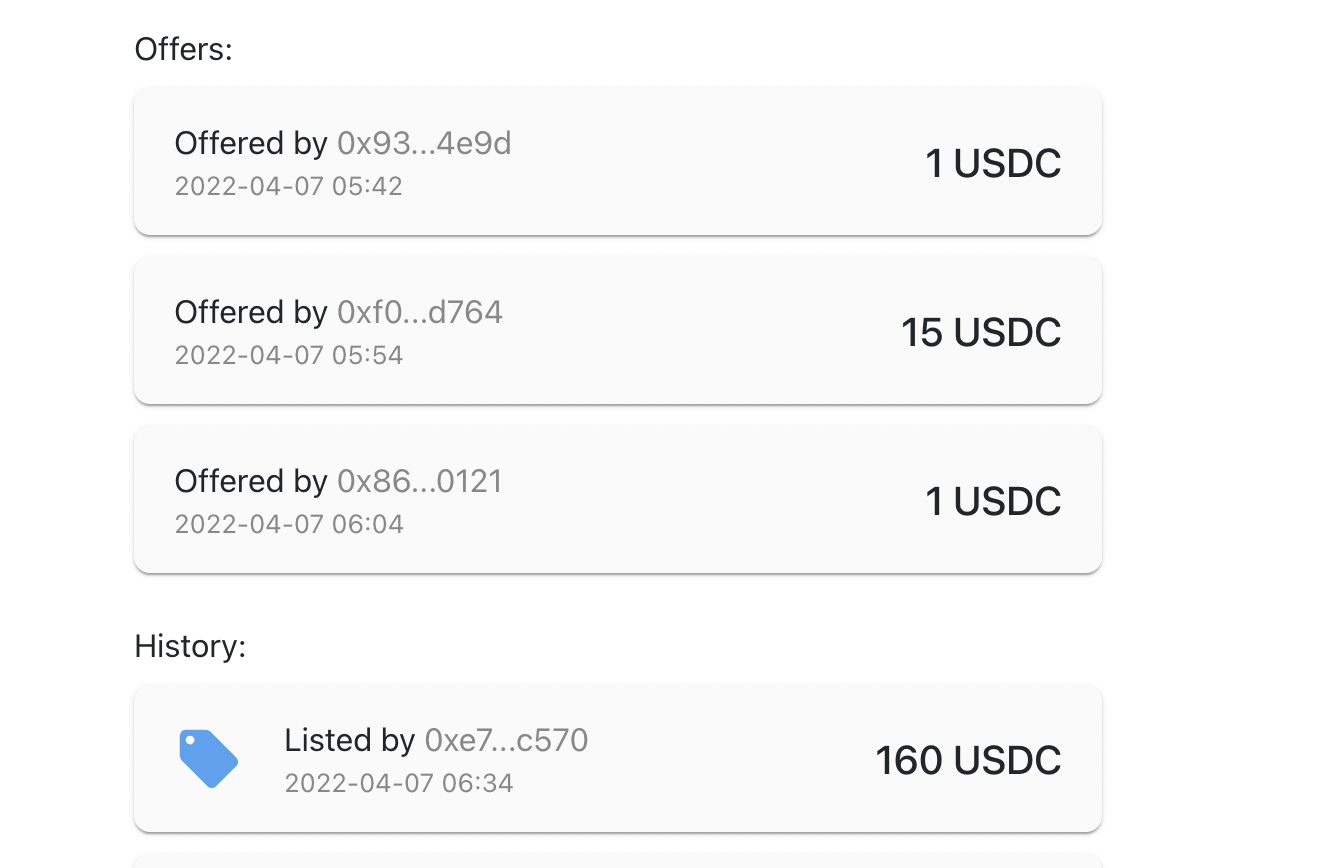Click the 15 USDC offer amount
1328x868 pixels.
pyautogui.click(x=980, y=333)
